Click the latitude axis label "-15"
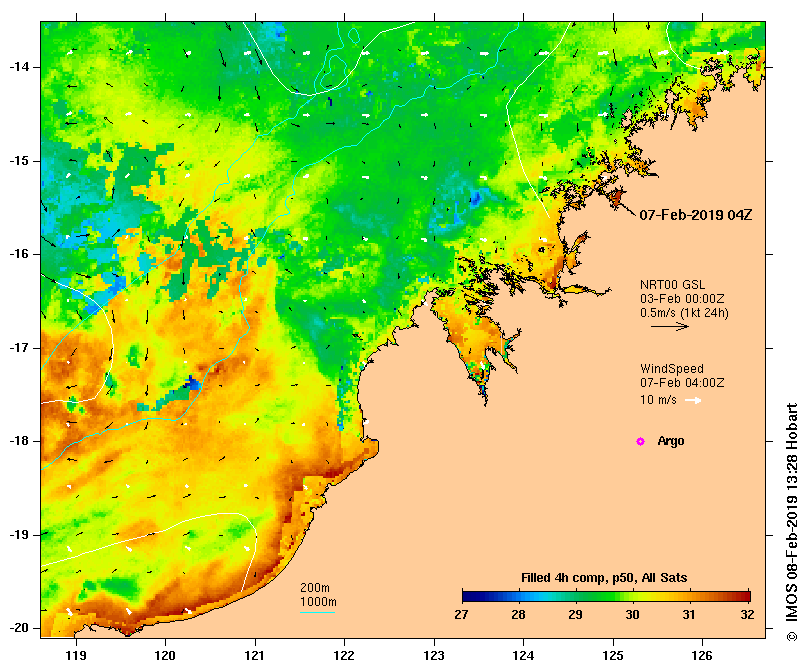The height and width of the screenshot is (672, 809). coord(19,161)
